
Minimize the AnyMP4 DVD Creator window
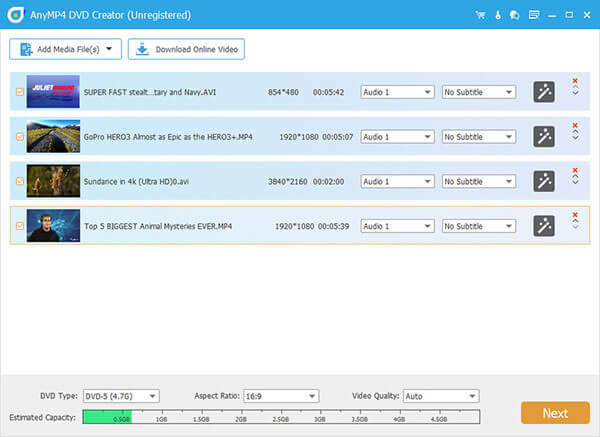[x=552, y=16]
